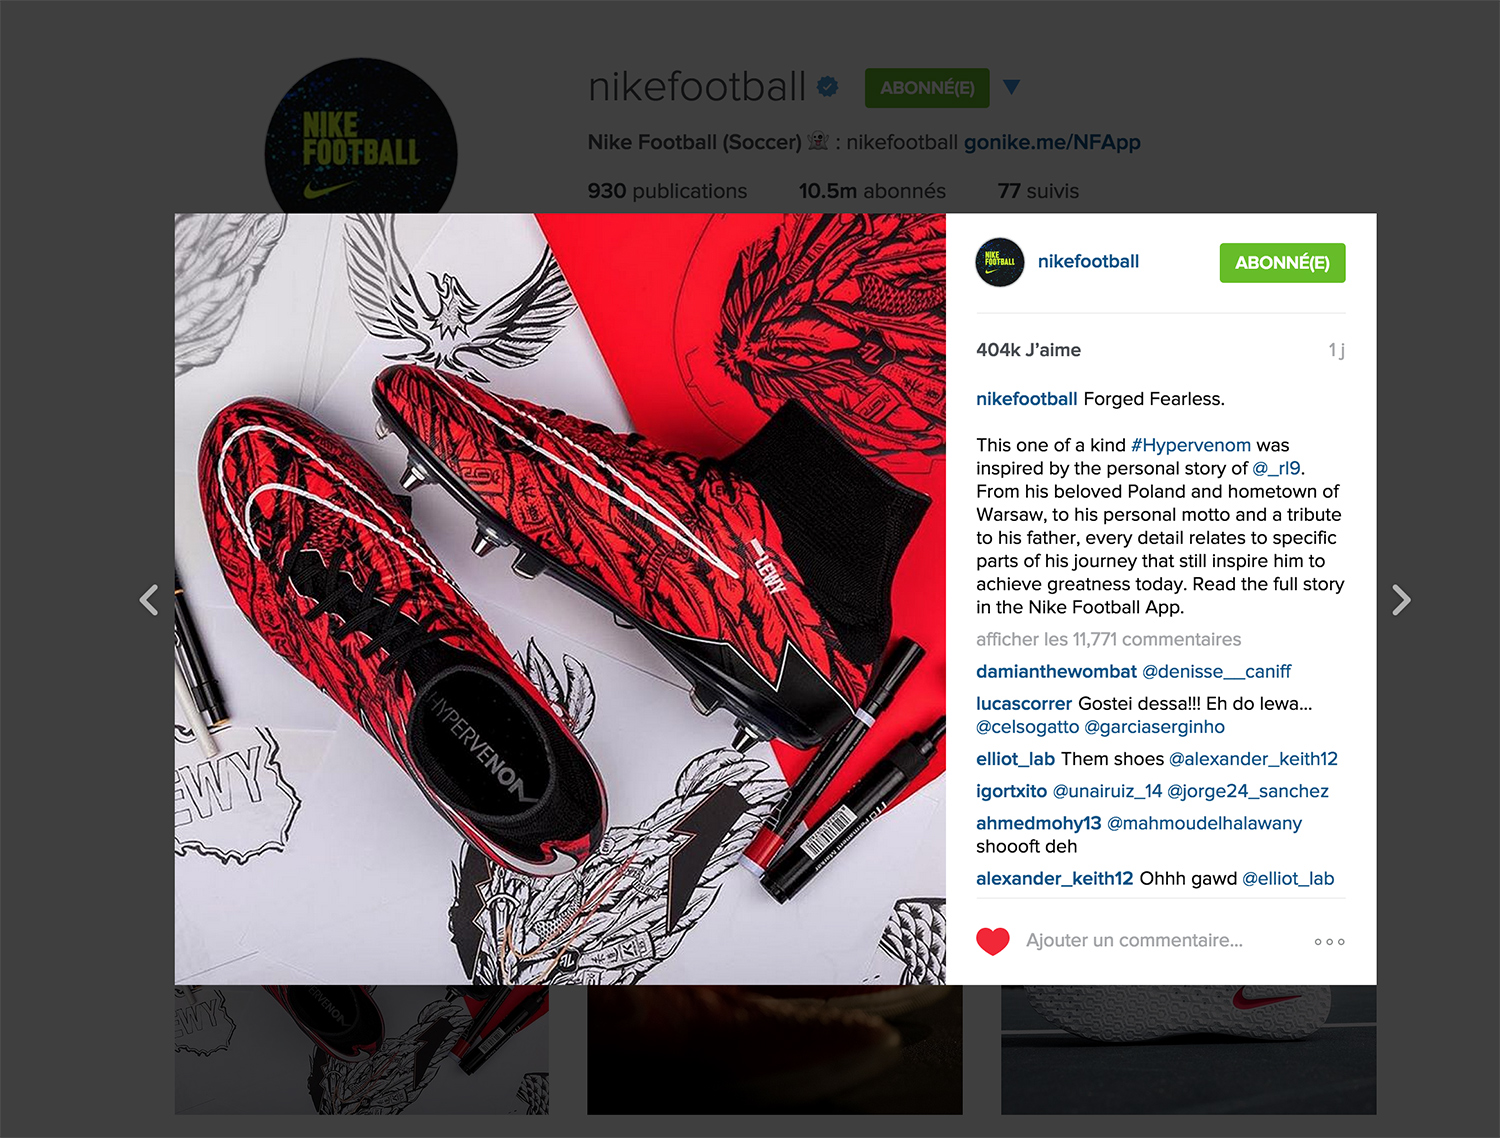Expand the blue dropdown arrow beside ABONNÉ(E)
This screenshot has width=1500, height=1138.
tap(1011, 88)
